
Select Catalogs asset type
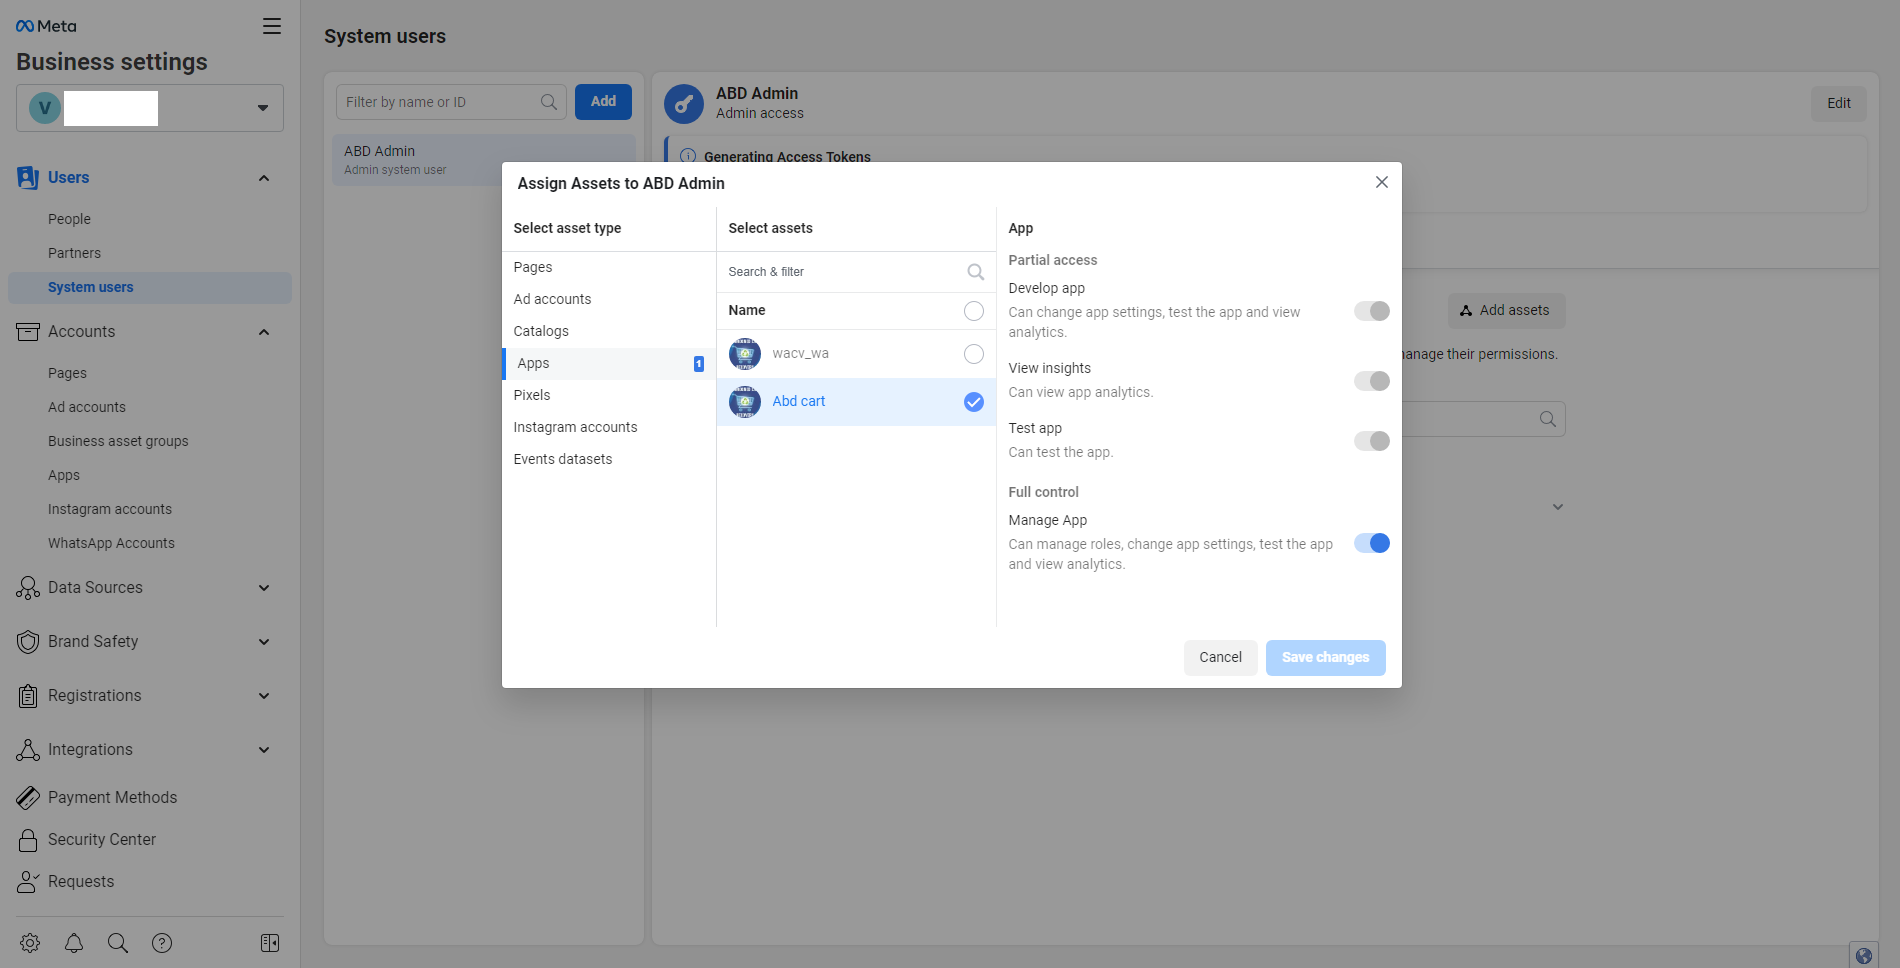tap(609, 331)
